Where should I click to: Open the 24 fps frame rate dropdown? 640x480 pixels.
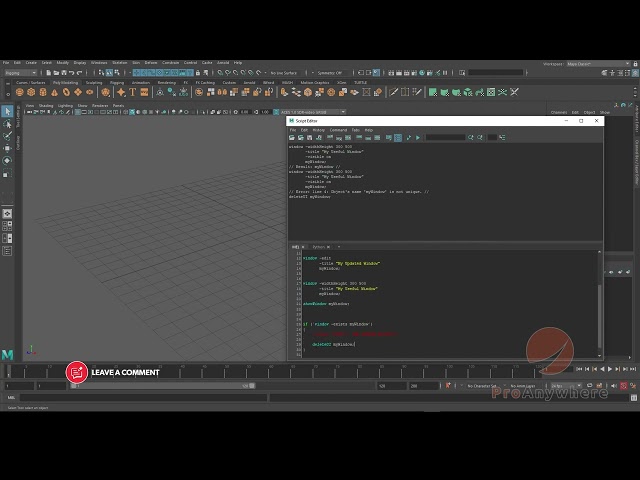click(x=565, y=386)
